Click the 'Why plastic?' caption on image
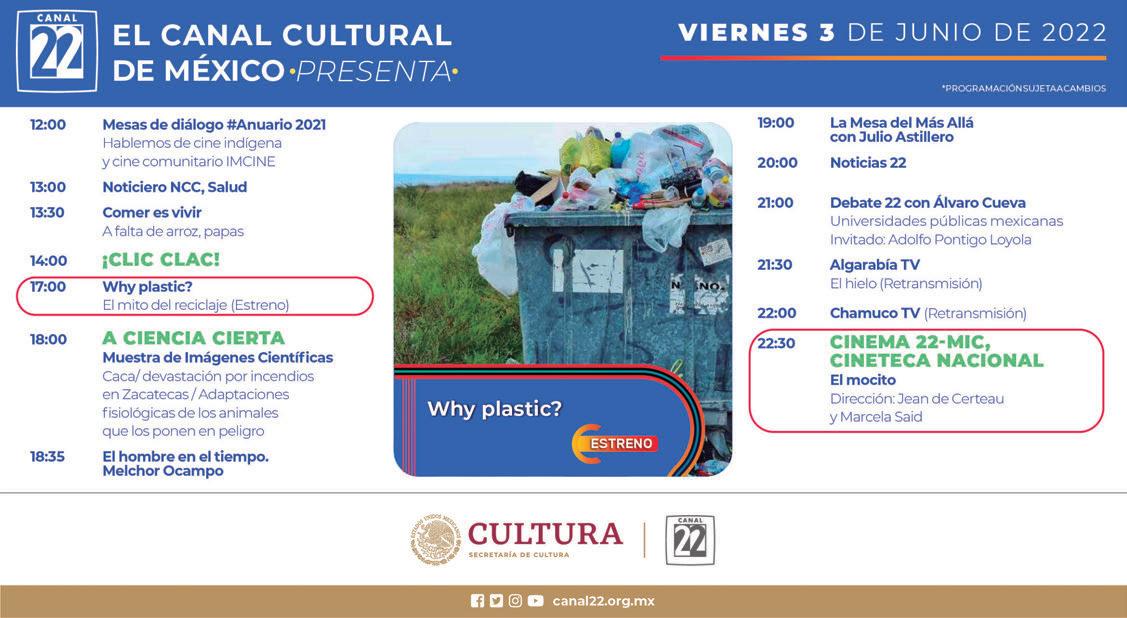 [494, 409]
